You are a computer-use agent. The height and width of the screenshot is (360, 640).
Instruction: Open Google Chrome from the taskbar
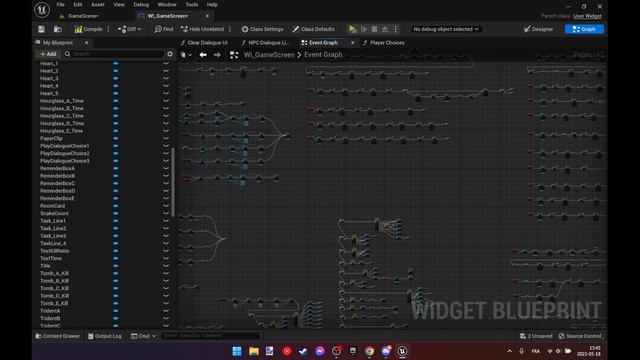[x=369, y=351]
